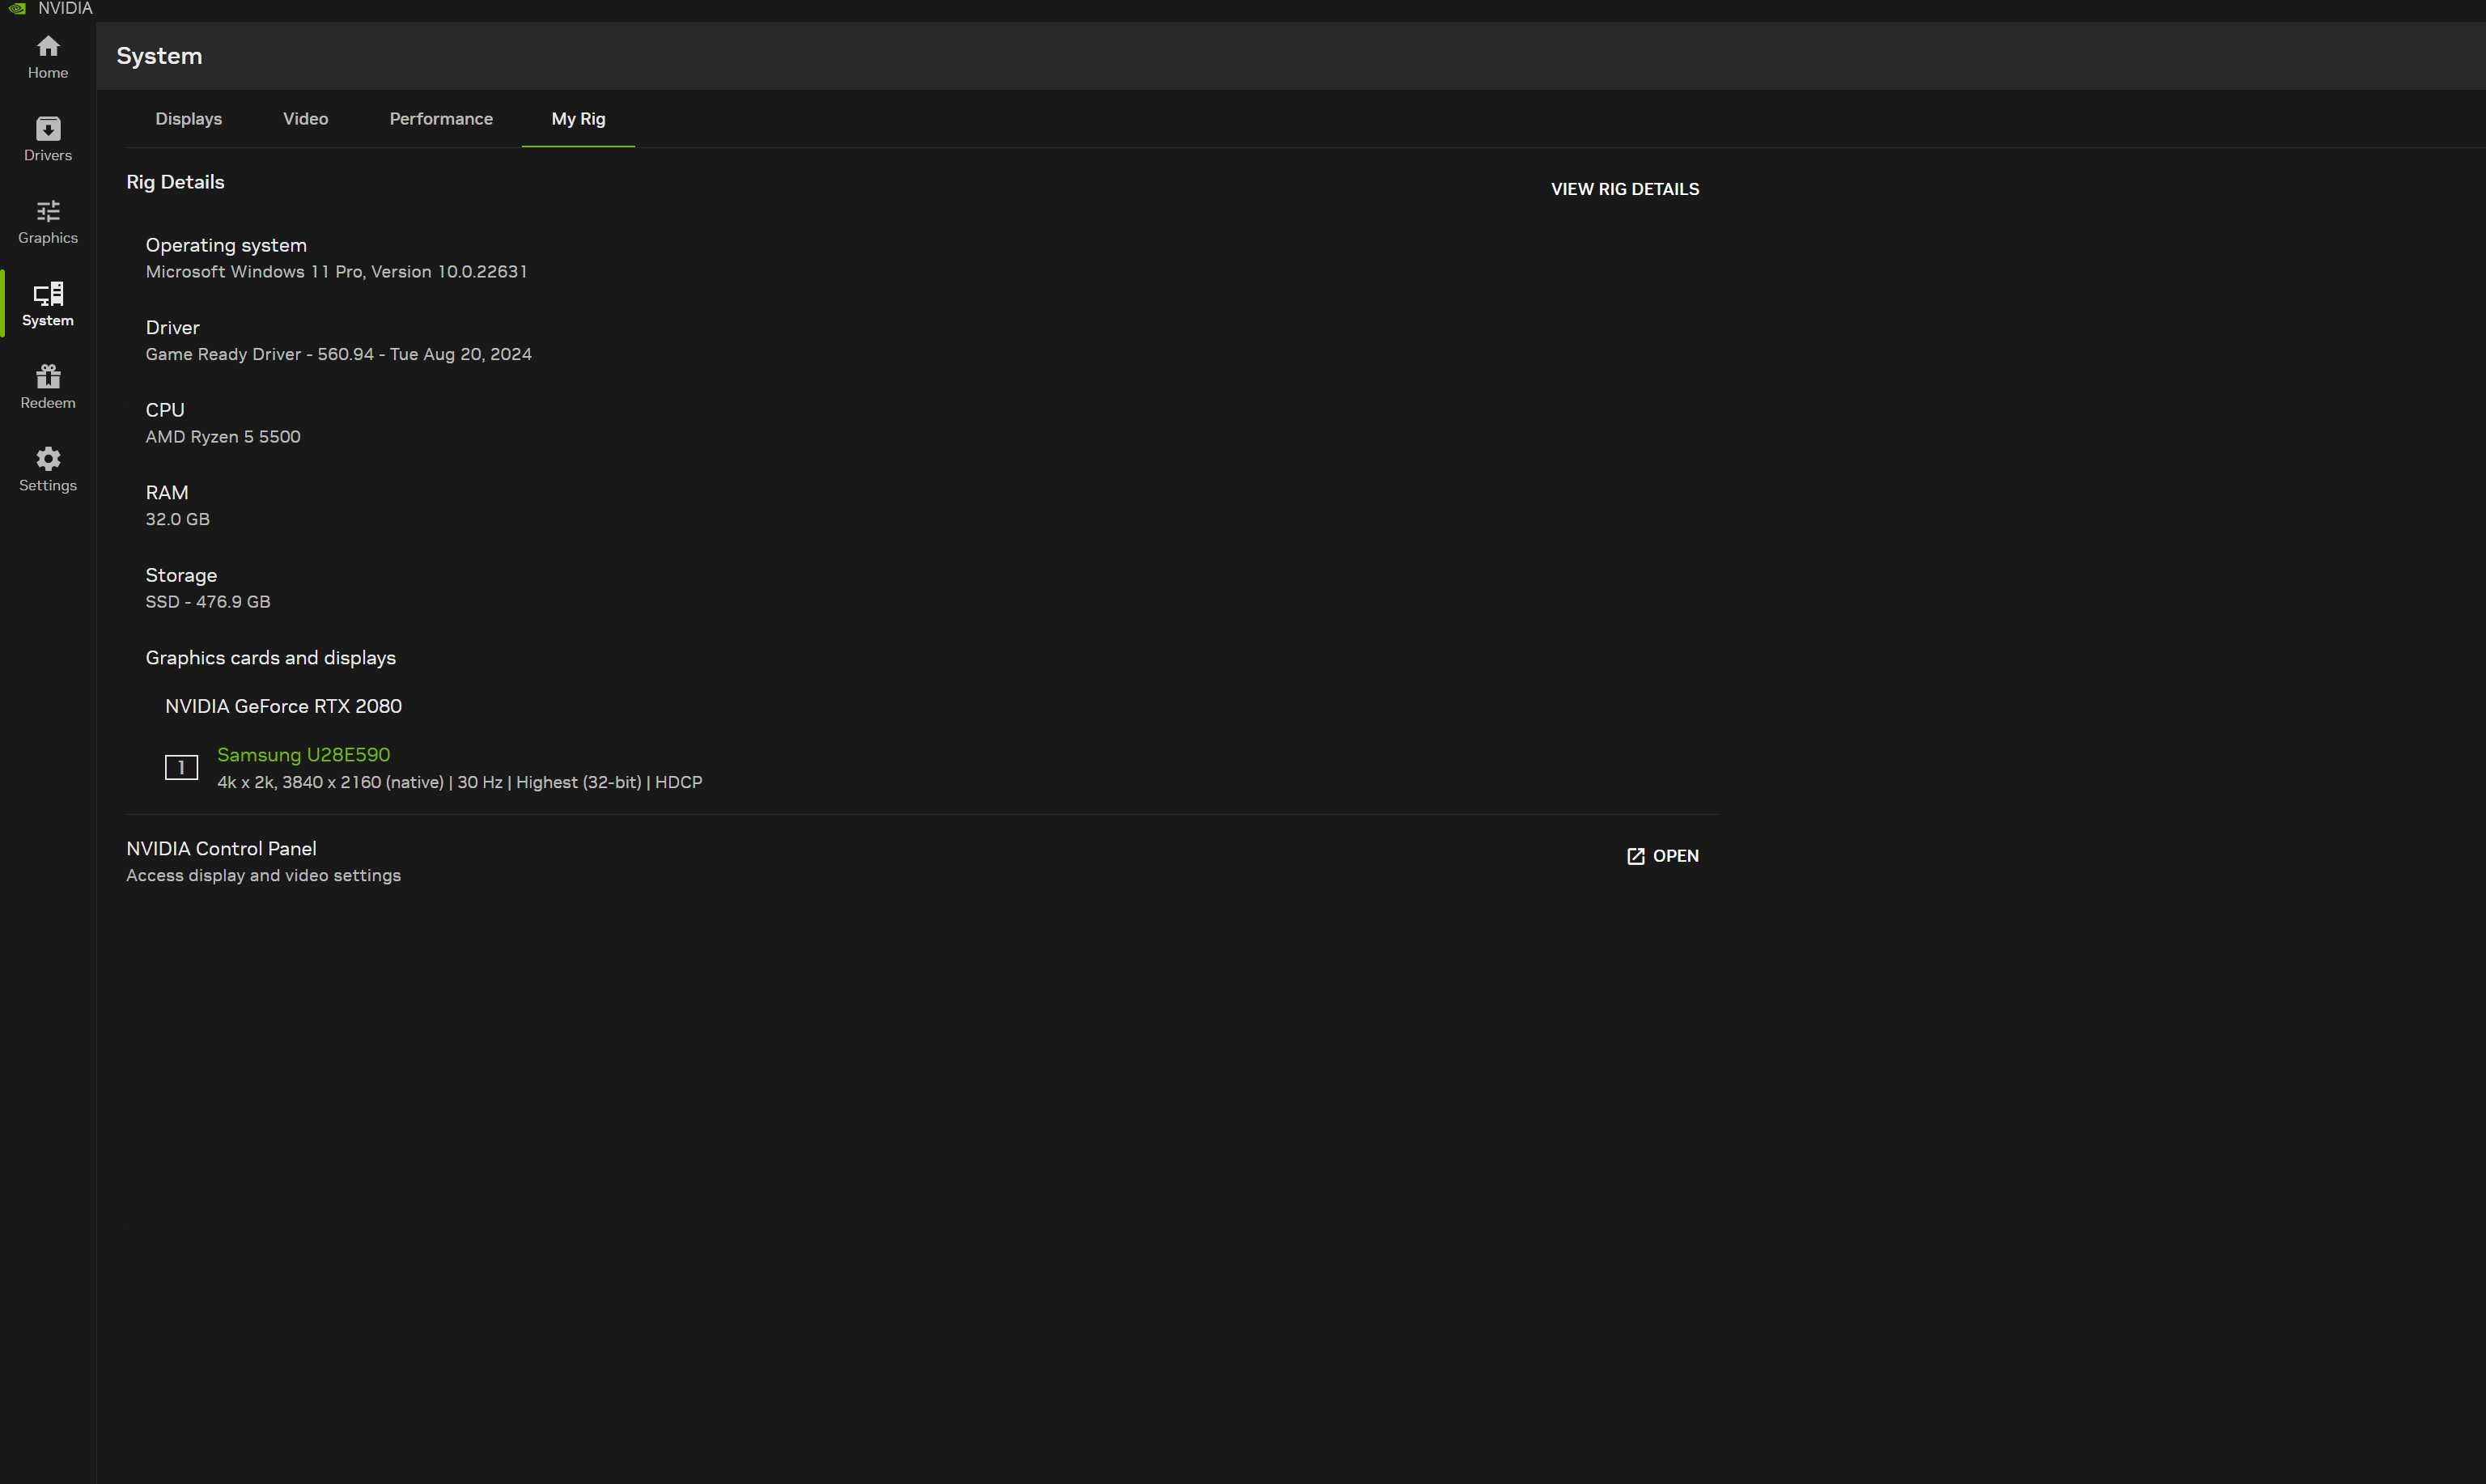This screenshot has height=1484, width=2486.
Task: Click the Rig Details heading
Action: pyautogui.click(x=175, y=182)
